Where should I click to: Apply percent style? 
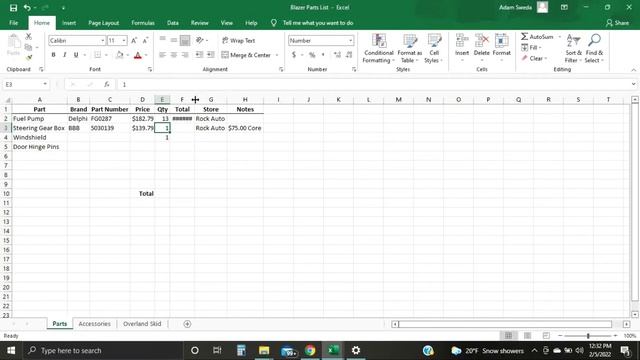(x=312, y=55)
